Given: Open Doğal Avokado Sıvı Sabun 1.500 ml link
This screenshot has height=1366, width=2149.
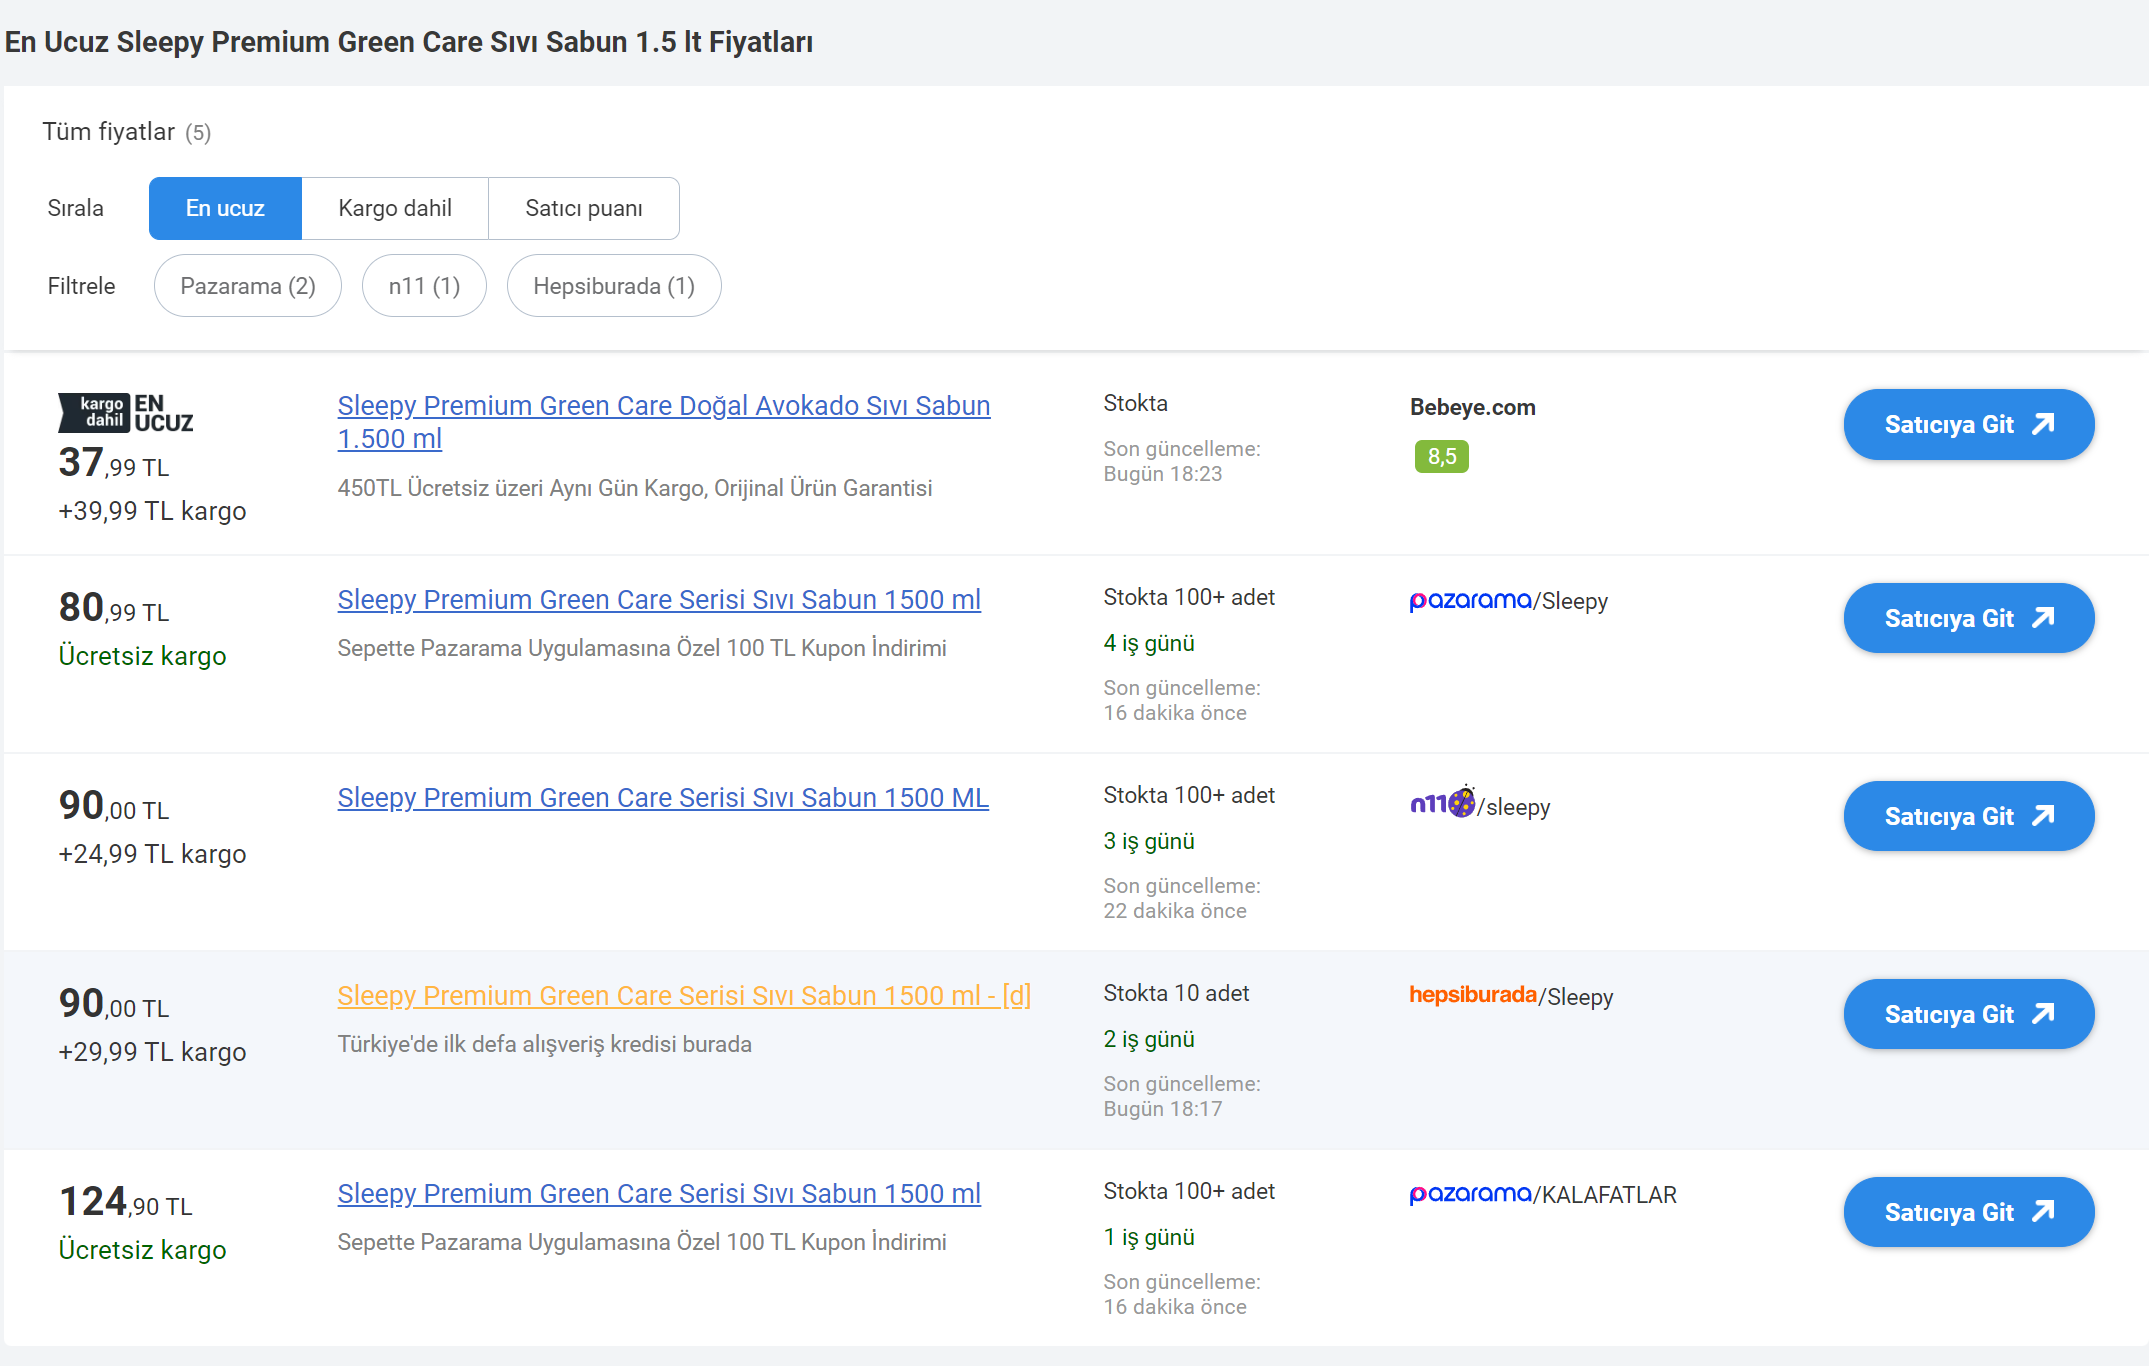Looking at the screenshot, I should tap(664, 421).
